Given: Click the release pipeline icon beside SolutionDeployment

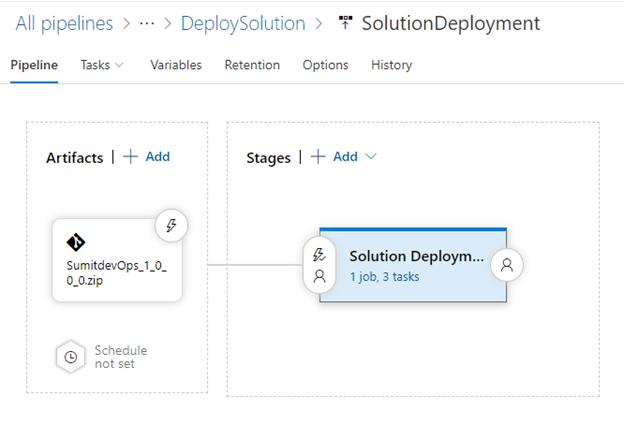Looking at the screenshot, I should (x=345, y=23).
